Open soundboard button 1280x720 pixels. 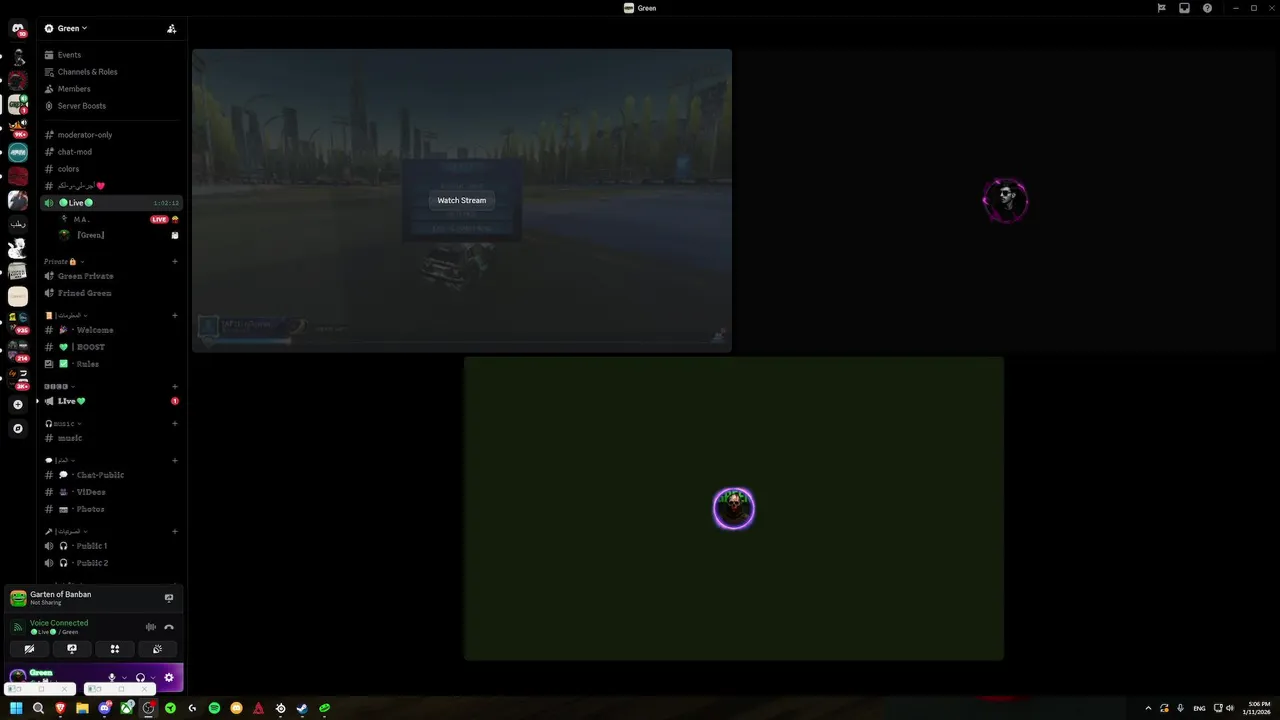click(x=158, y=649)
